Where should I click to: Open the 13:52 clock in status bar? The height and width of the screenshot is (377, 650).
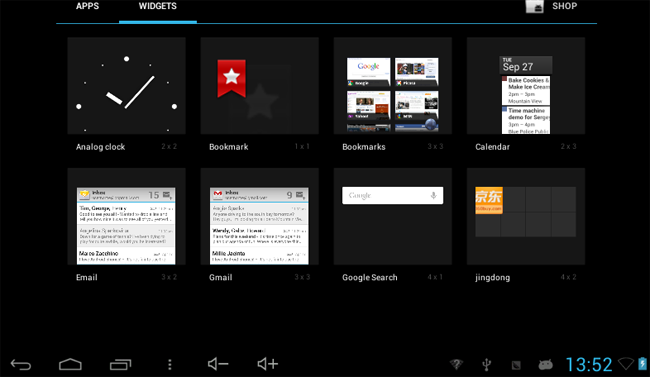pyautogui.click(x=589, y=365)
